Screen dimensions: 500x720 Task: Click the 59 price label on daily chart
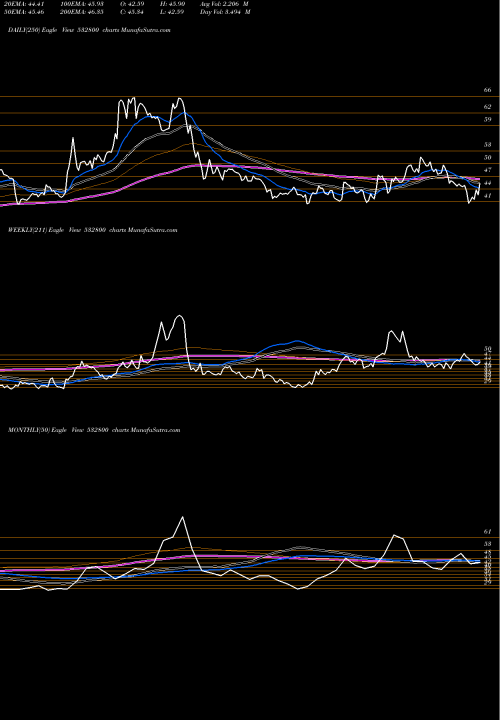[488, 119]
